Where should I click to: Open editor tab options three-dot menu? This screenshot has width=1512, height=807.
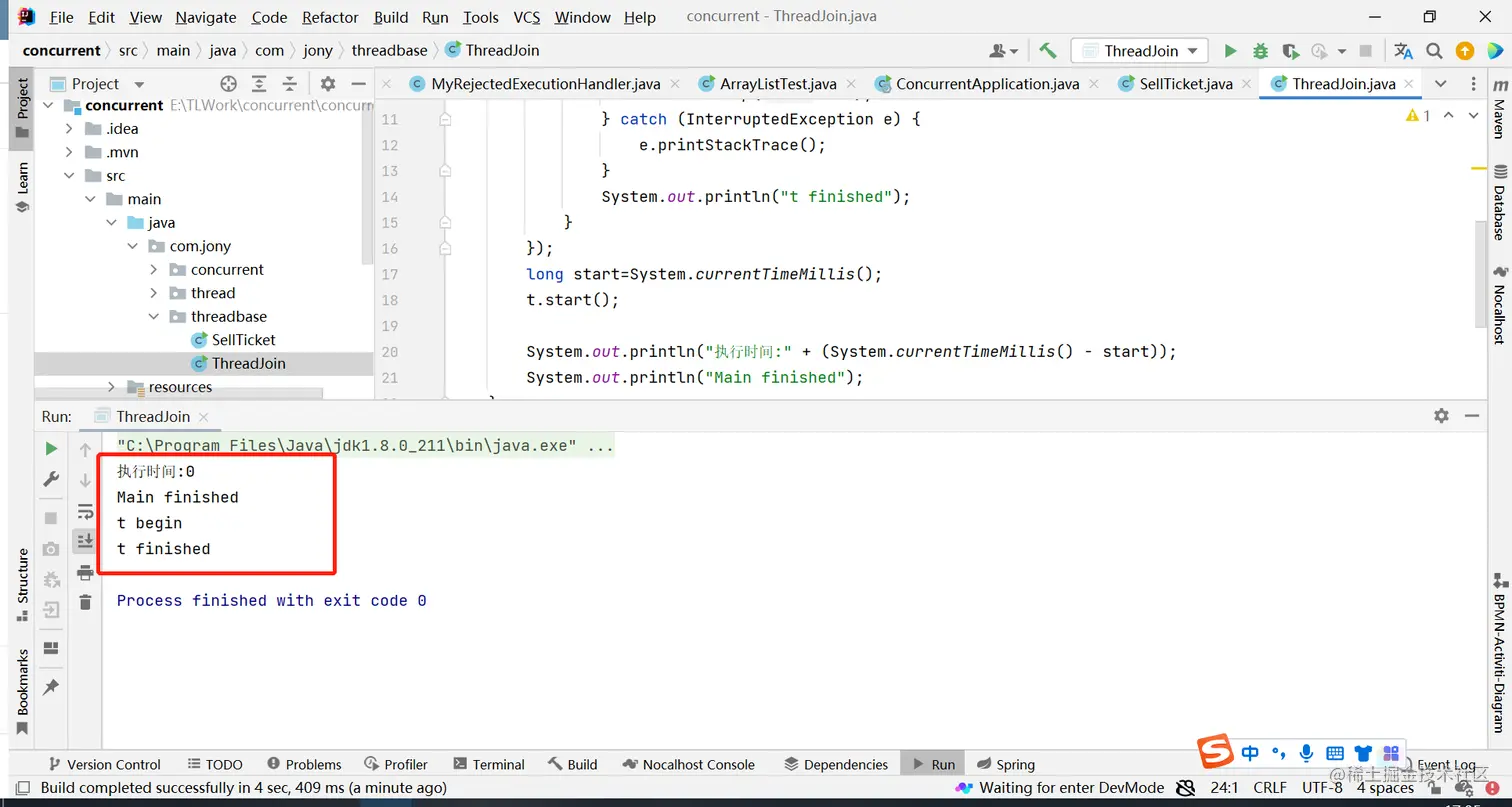pyautogui.click(x=1474, y=84)
